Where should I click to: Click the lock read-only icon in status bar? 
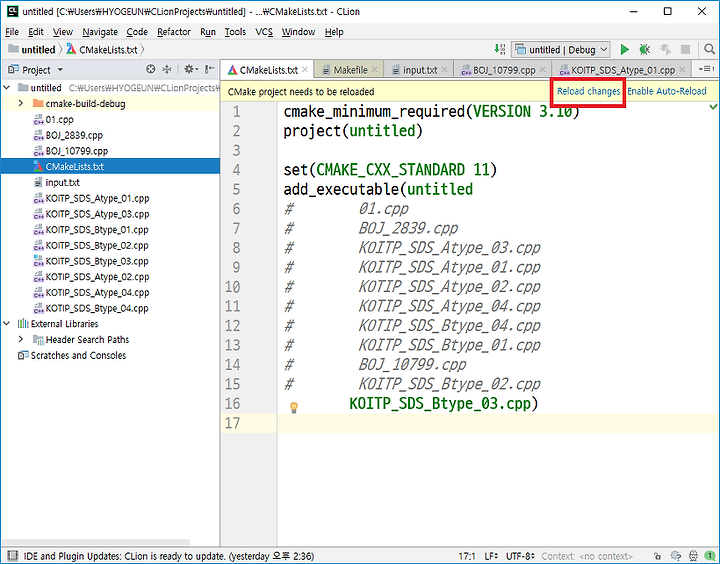(658, 556)
